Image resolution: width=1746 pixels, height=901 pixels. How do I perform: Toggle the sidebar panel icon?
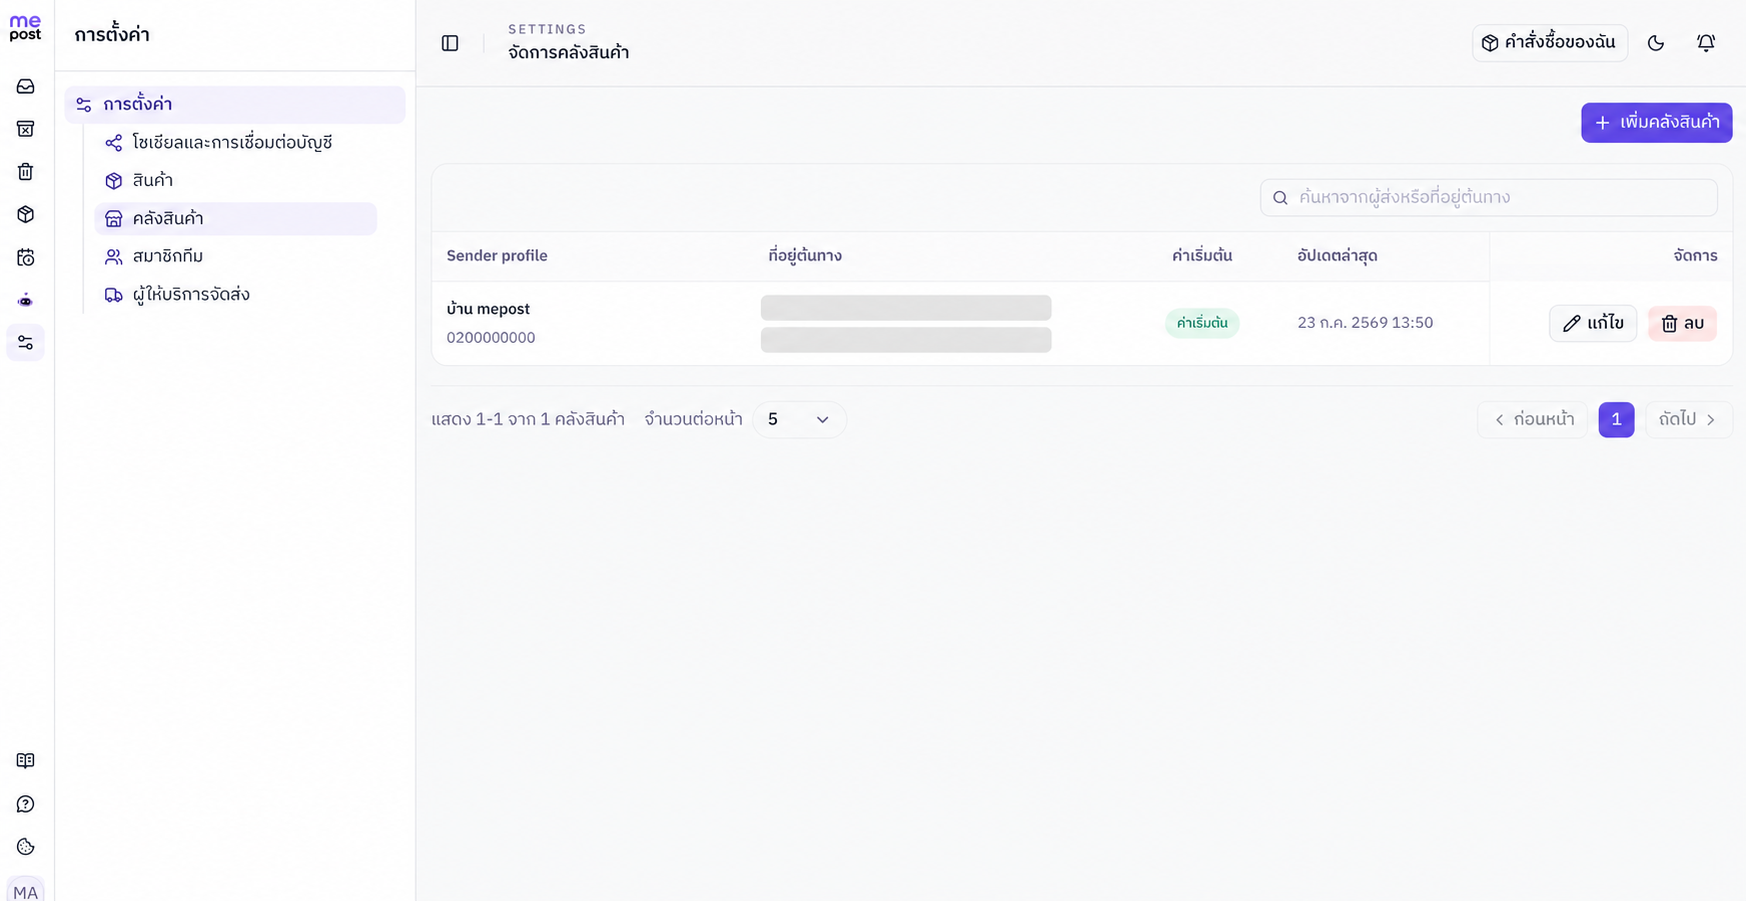tap(450, 43)
